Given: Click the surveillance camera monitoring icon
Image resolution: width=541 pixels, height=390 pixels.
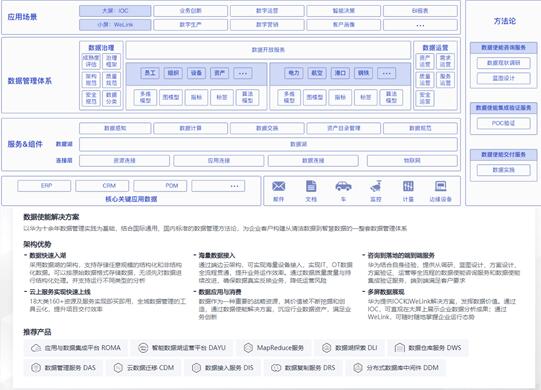Looking at the screenshot, I should (x=376, y=186).
